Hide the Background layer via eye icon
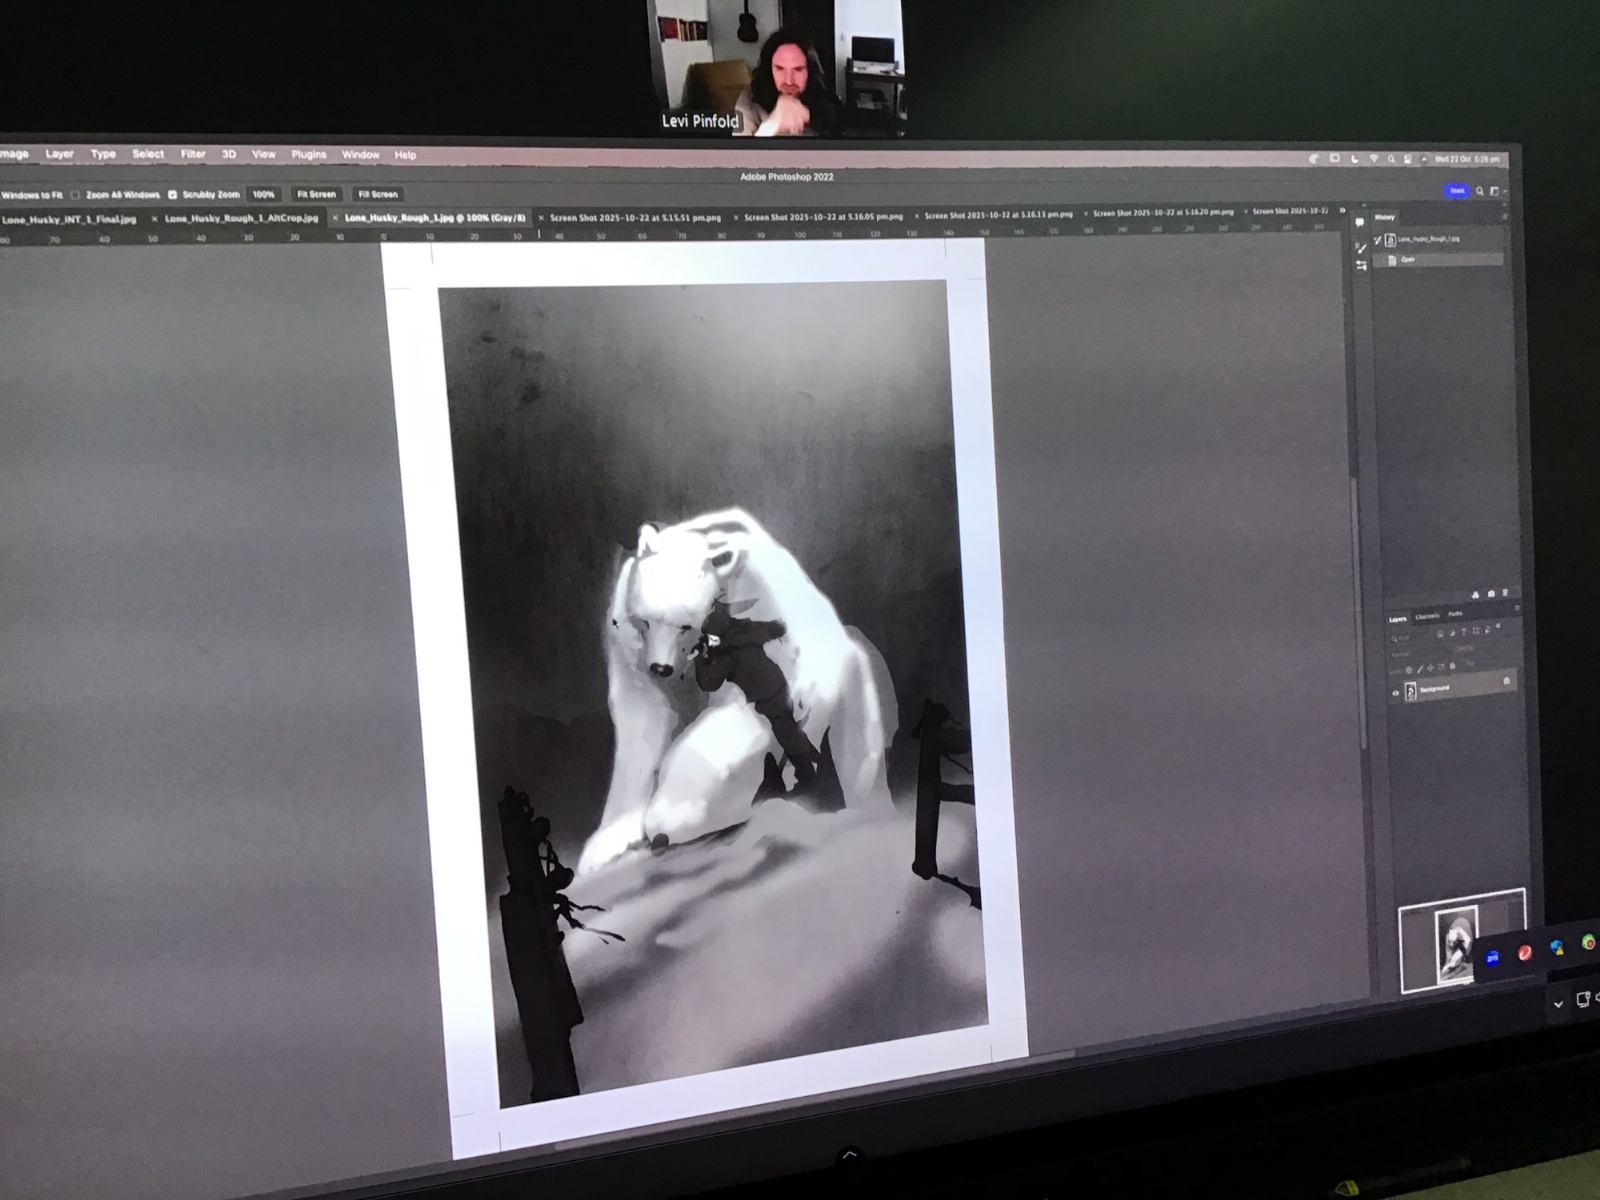The width and height of the screenshot is (1600, 1200). (x=1396, y=692)
